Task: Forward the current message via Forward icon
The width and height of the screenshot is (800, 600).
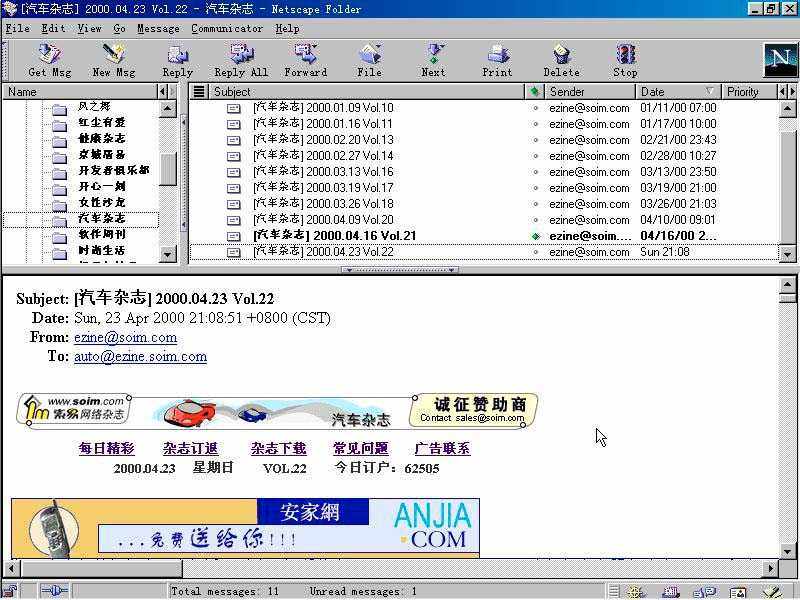Action: 306,60
